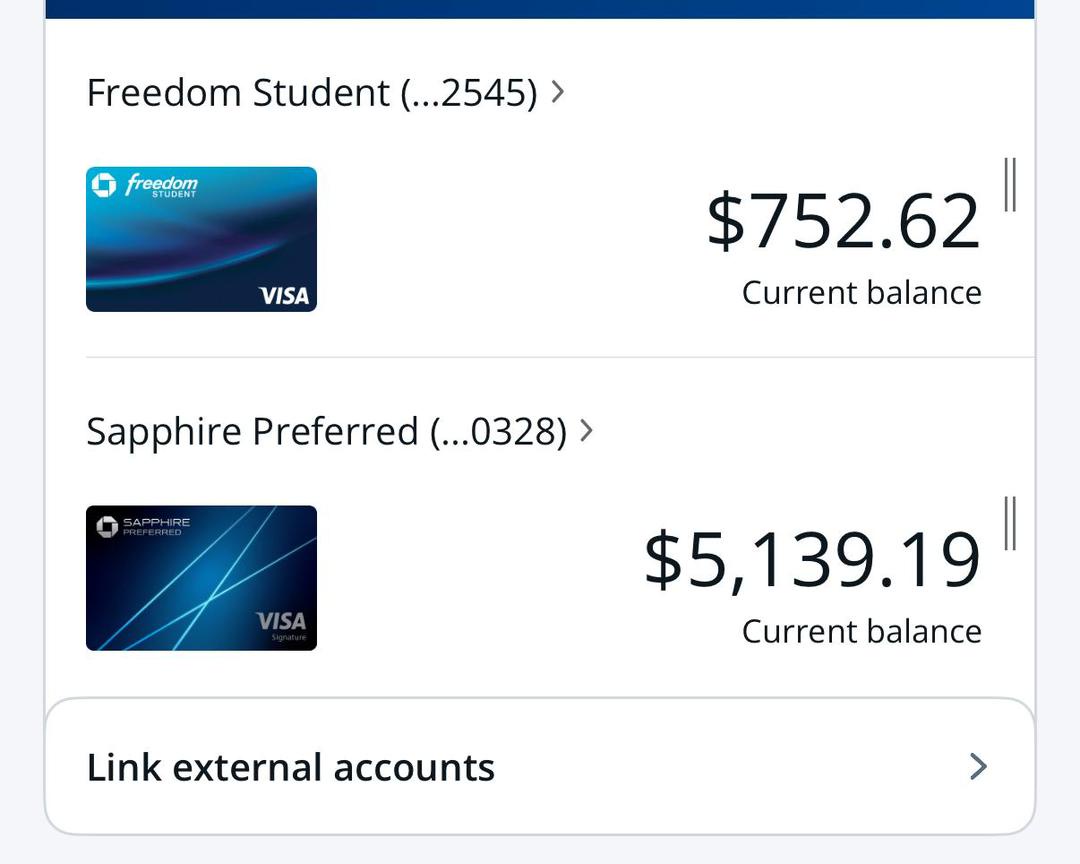Open the Sapphire Preferred (...0328) account

[x=326, y=432]
